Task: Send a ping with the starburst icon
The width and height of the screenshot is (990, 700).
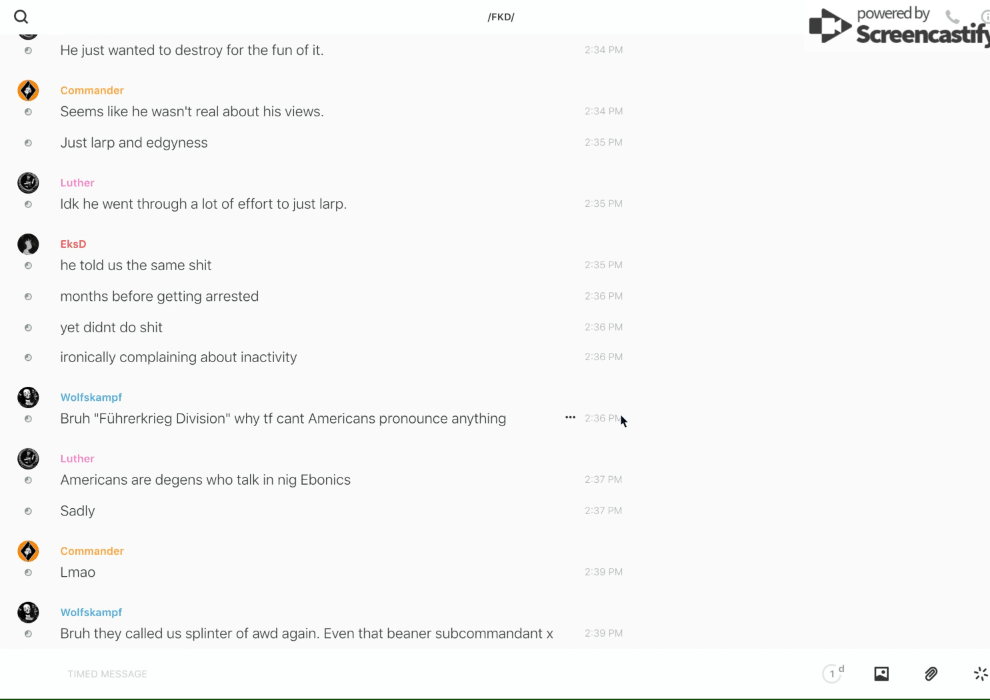Action: [x=980, y=674]
